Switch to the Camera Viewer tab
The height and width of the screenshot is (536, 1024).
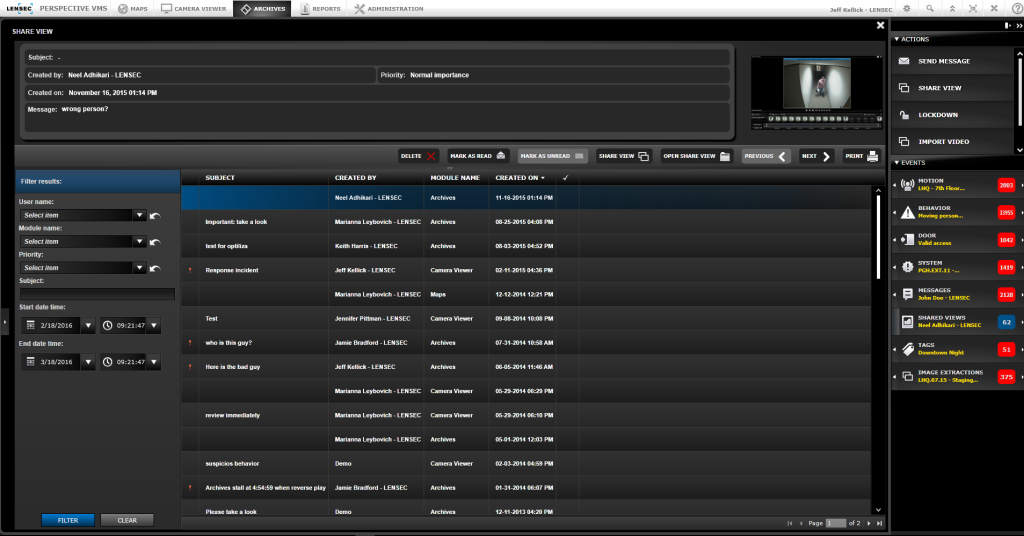(x=193, y=8)
